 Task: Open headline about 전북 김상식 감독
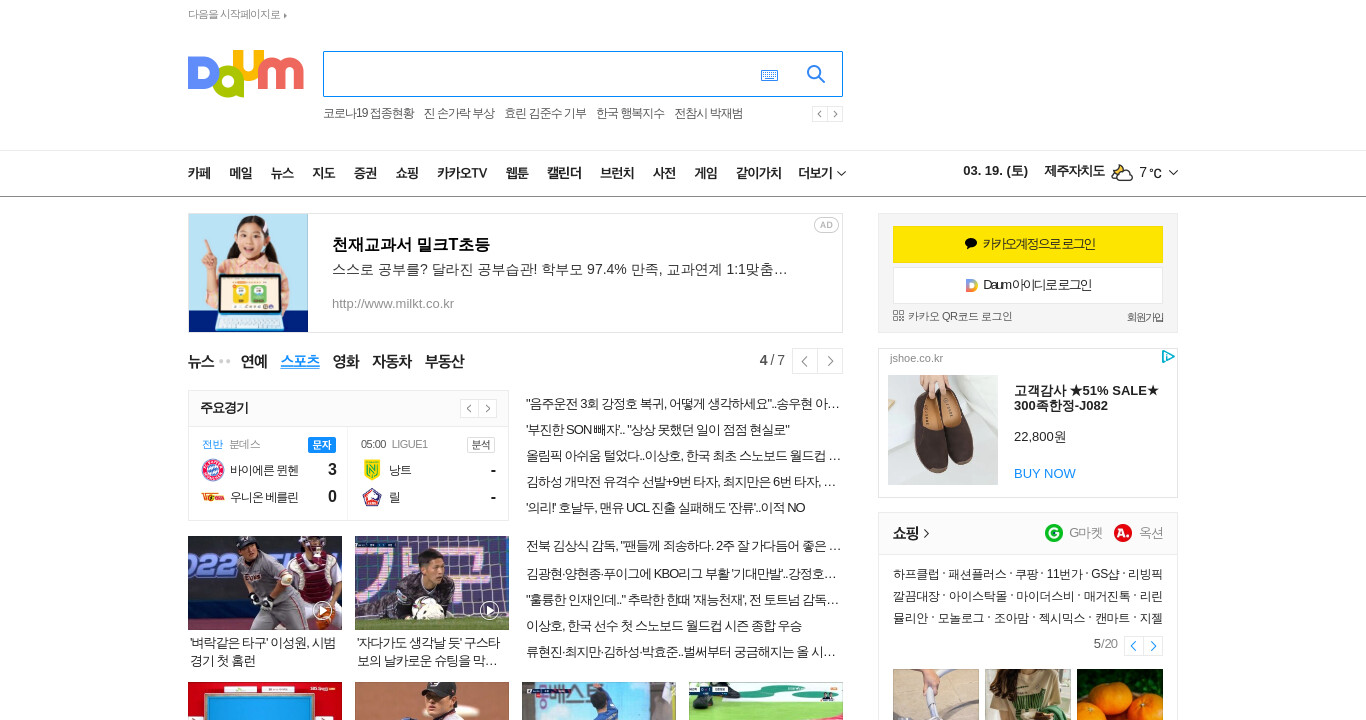point(683,546)
